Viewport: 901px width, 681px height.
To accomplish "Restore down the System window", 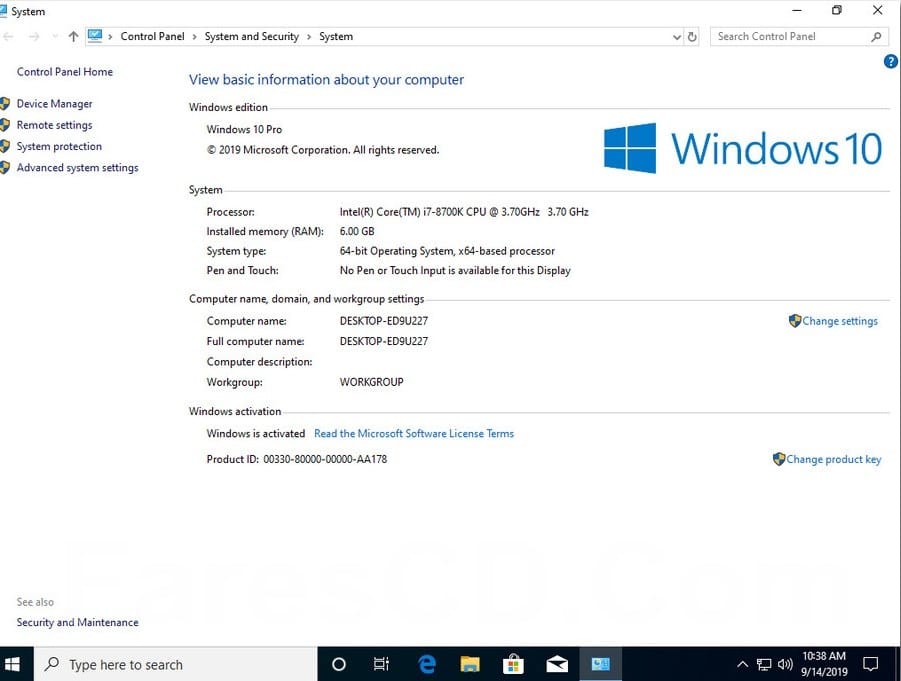I will click(837, 10).
